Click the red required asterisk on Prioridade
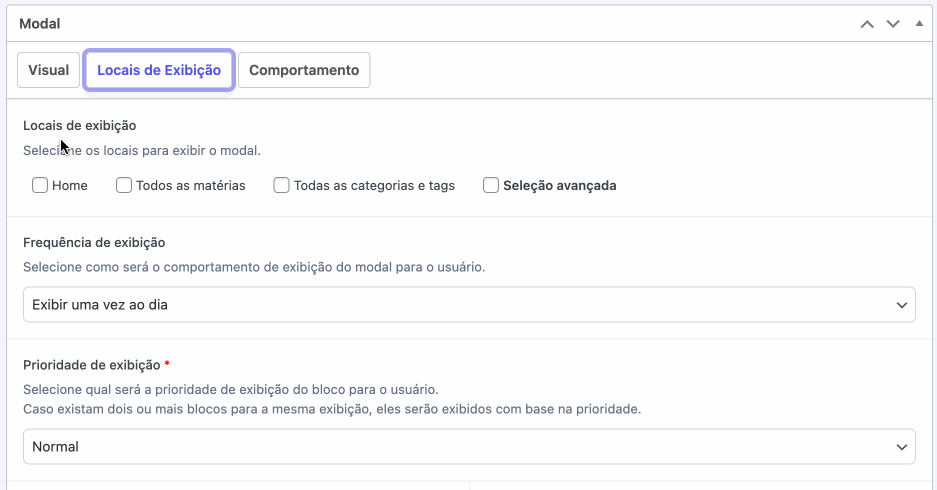 167,364
